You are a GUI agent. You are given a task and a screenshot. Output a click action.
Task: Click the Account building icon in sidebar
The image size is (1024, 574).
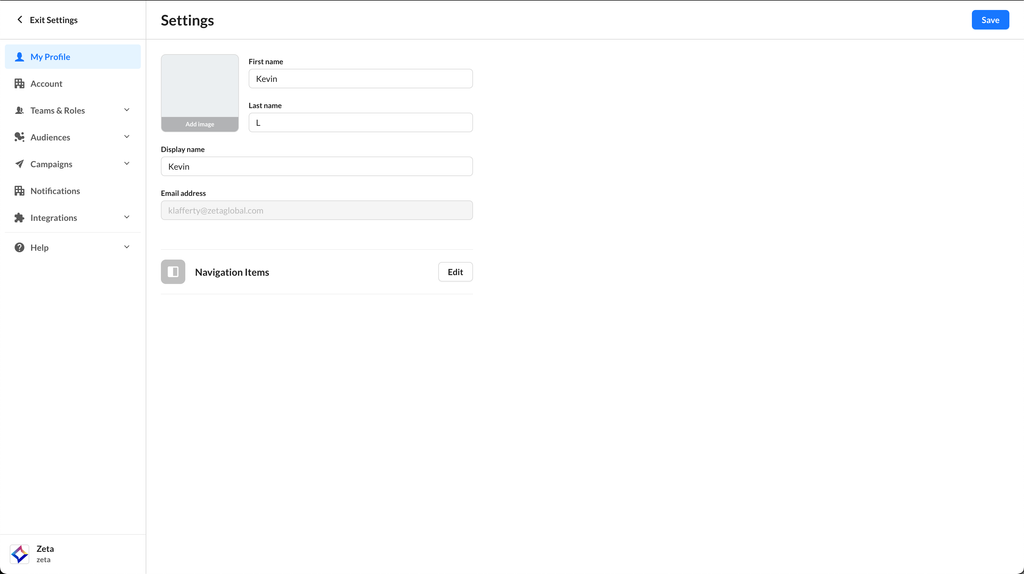point(19,84)
